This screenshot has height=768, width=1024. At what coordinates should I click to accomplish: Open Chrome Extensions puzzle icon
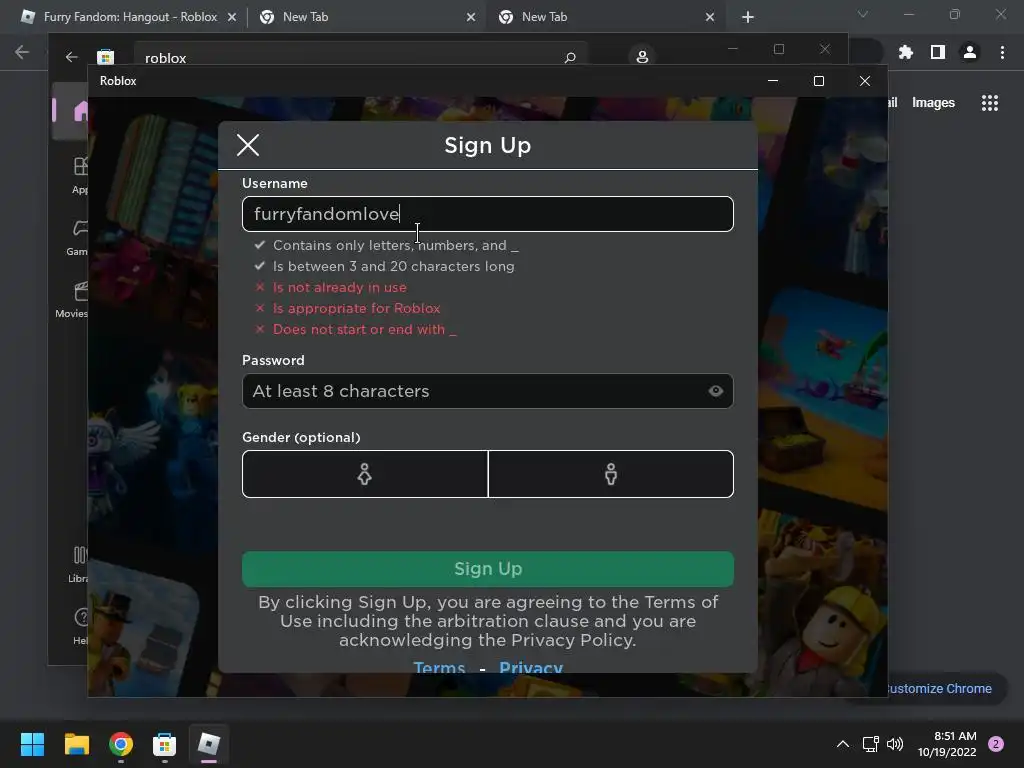905,52
